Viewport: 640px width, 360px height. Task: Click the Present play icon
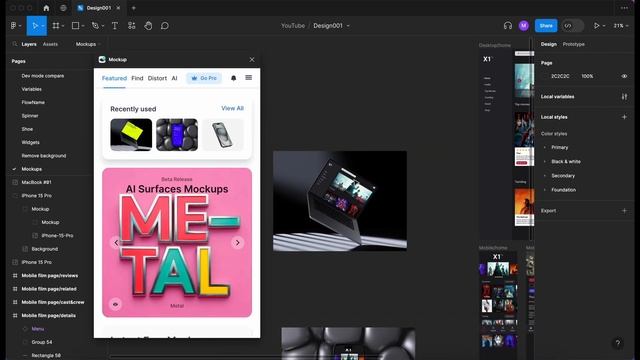tap(597, 26)
